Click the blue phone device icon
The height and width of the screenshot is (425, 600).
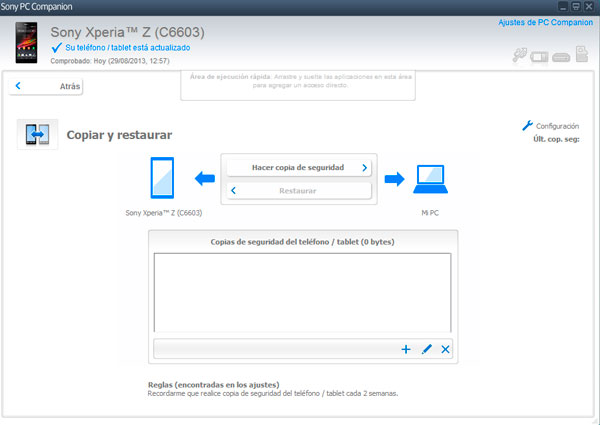[x=162, y=178]
